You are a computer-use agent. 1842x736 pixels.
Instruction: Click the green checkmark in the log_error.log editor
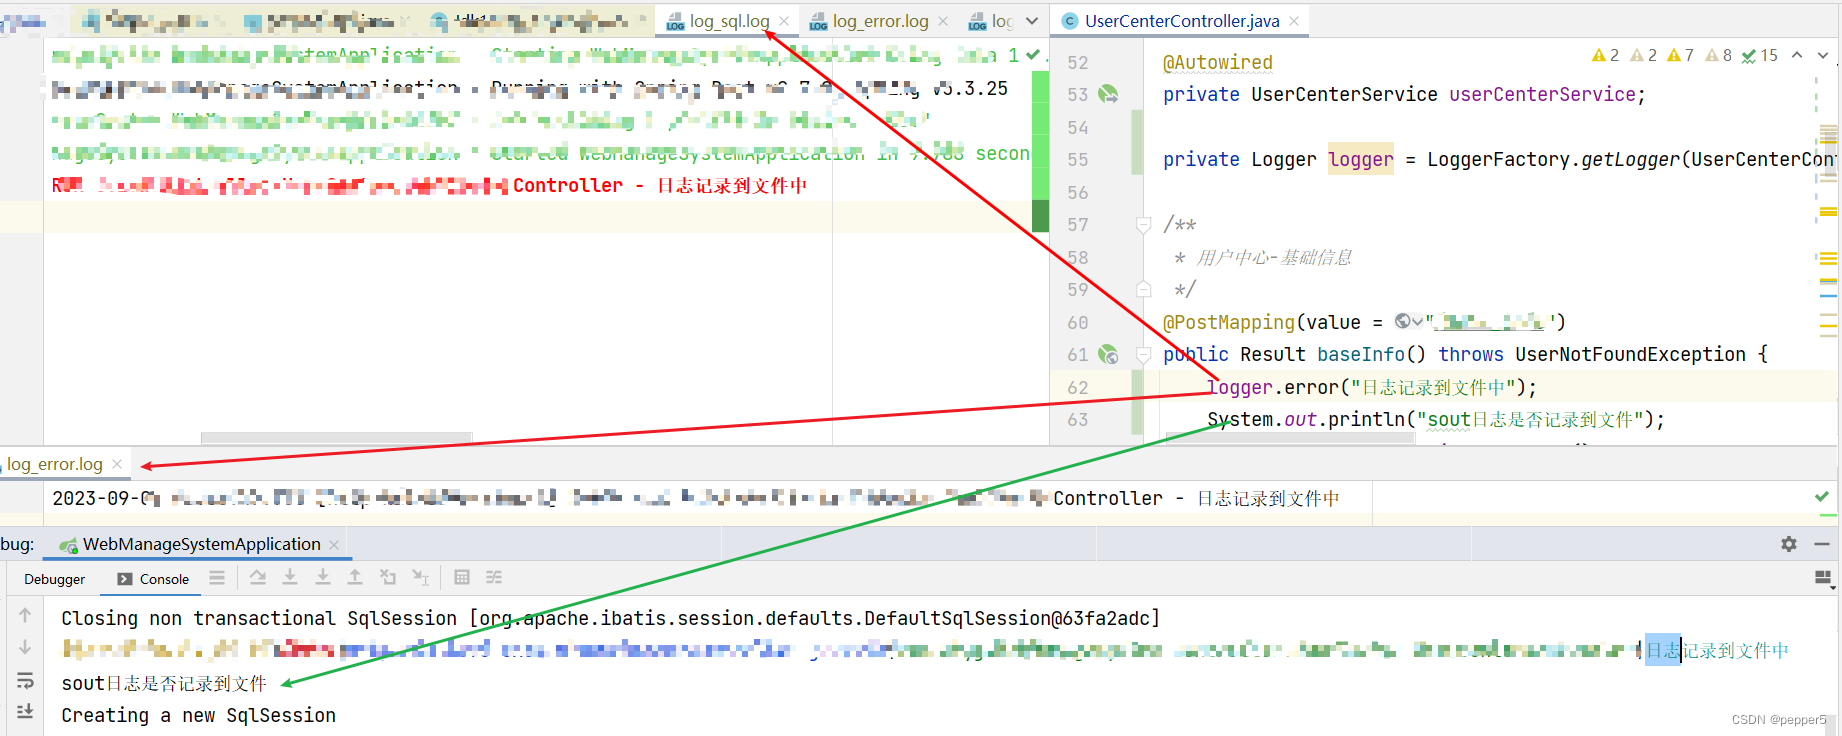tap(1822, 497)
